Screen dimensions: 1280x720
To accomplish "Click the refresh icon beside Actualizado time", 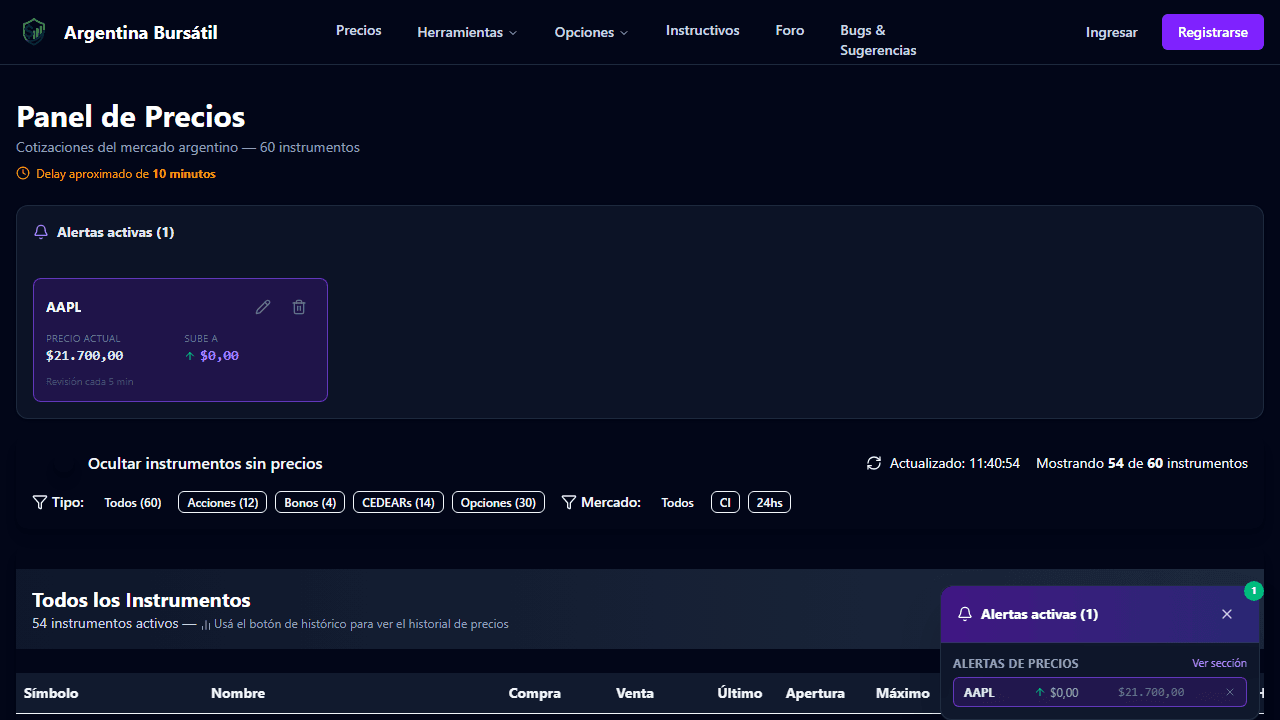I will (x=874, y=463).
